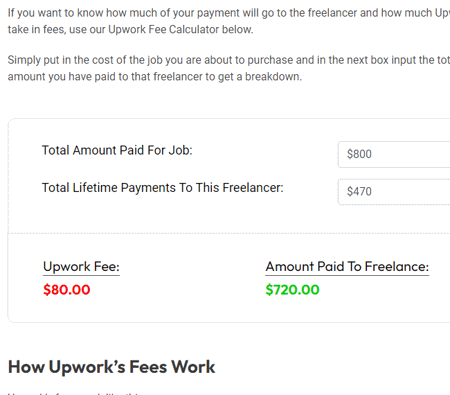The width and height of the screenshot is (450, 395).
Task: Click empty space between fee and payout results
Action: (192, 278)
